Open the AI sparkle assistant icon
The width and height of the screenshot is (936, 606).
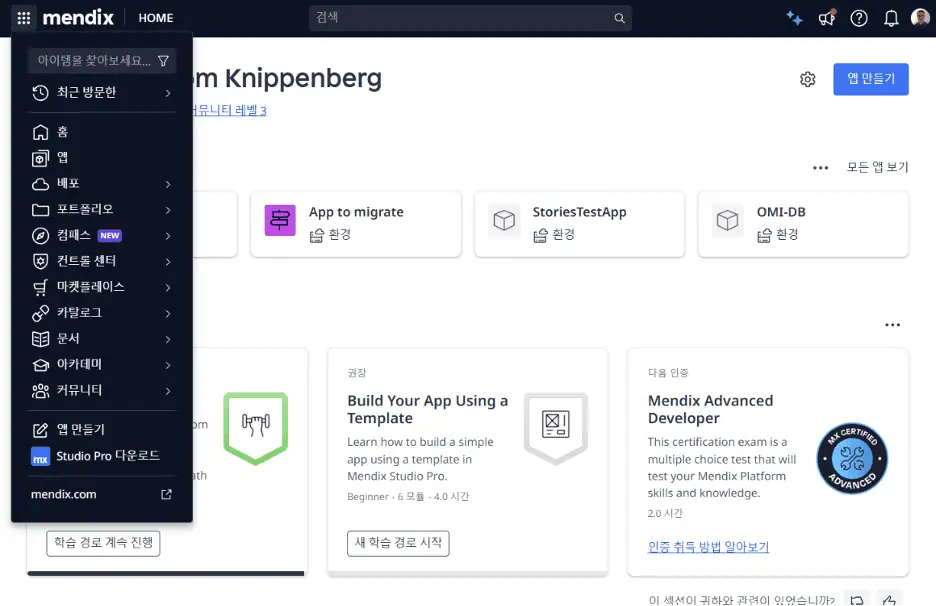[794, 18]
